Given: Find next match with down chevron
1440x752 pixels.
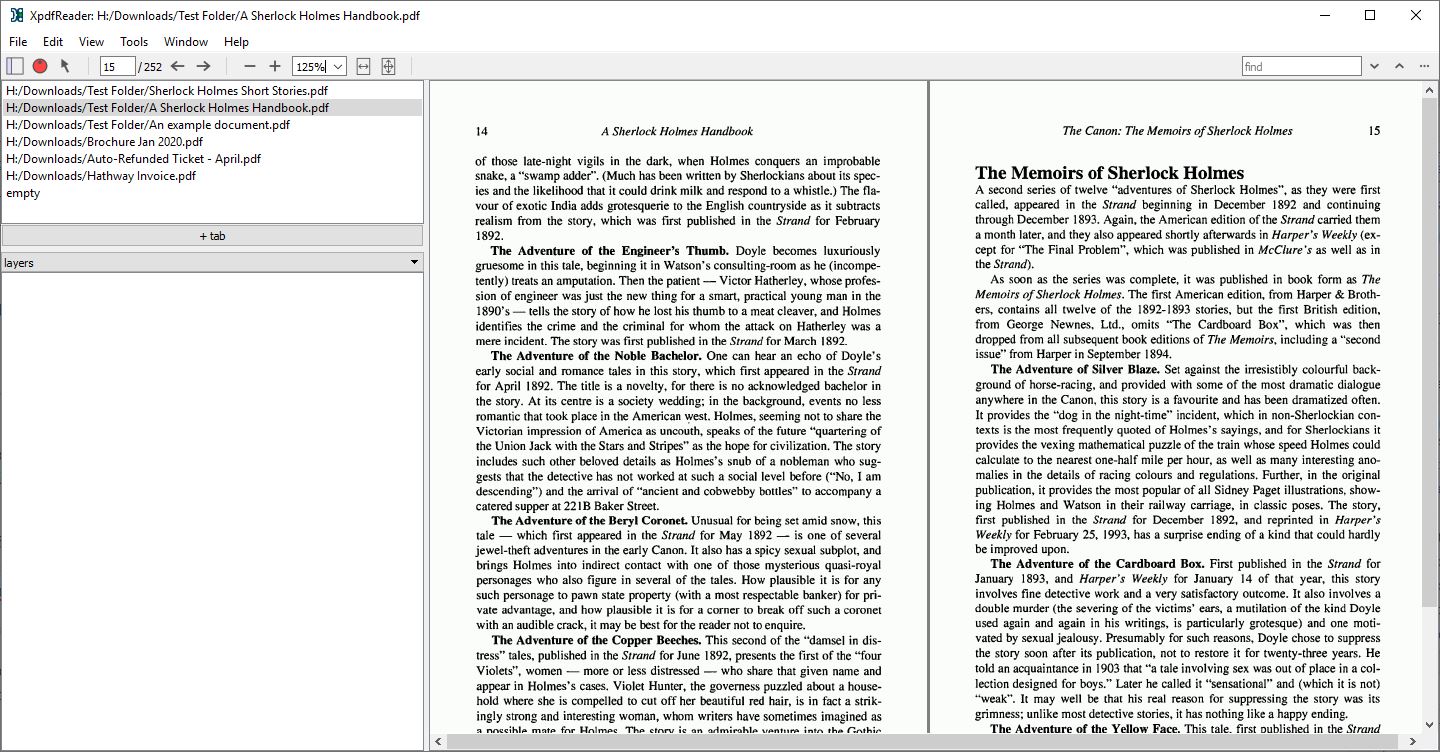Looking at the screenshot, I should tap(1375, 66).
